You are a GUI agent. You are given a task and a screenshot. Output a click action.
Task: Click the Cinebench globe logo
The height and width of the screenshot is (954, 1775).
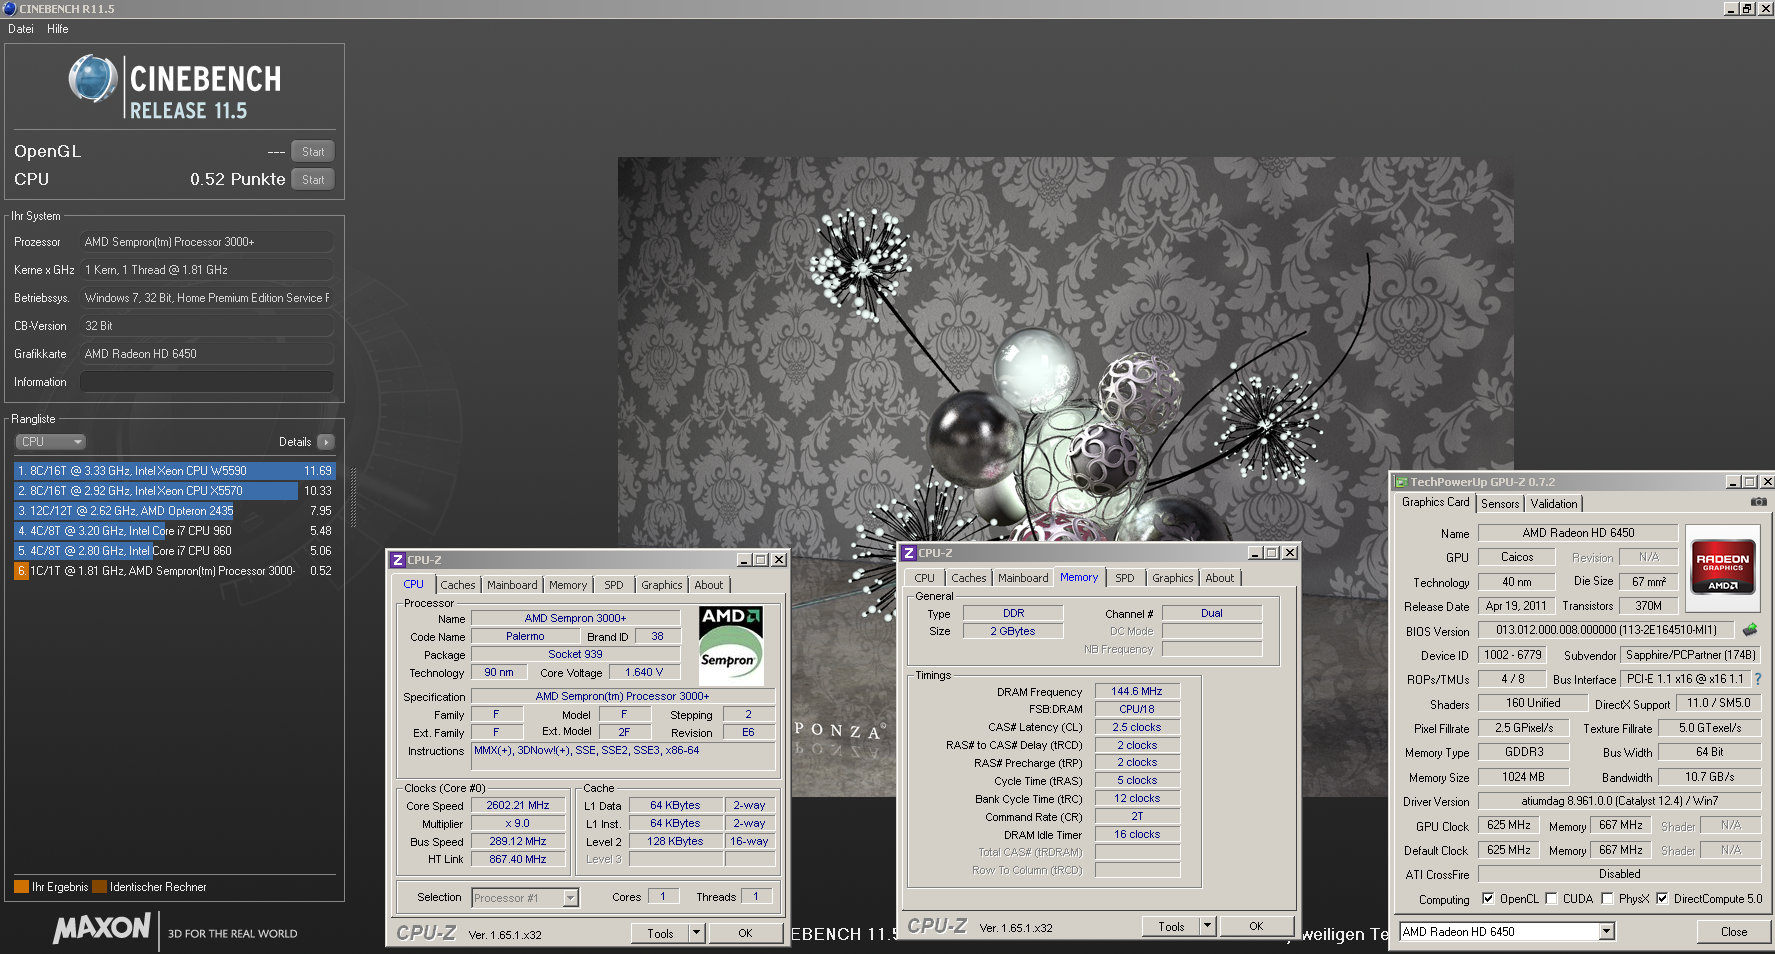click(93, 79)
